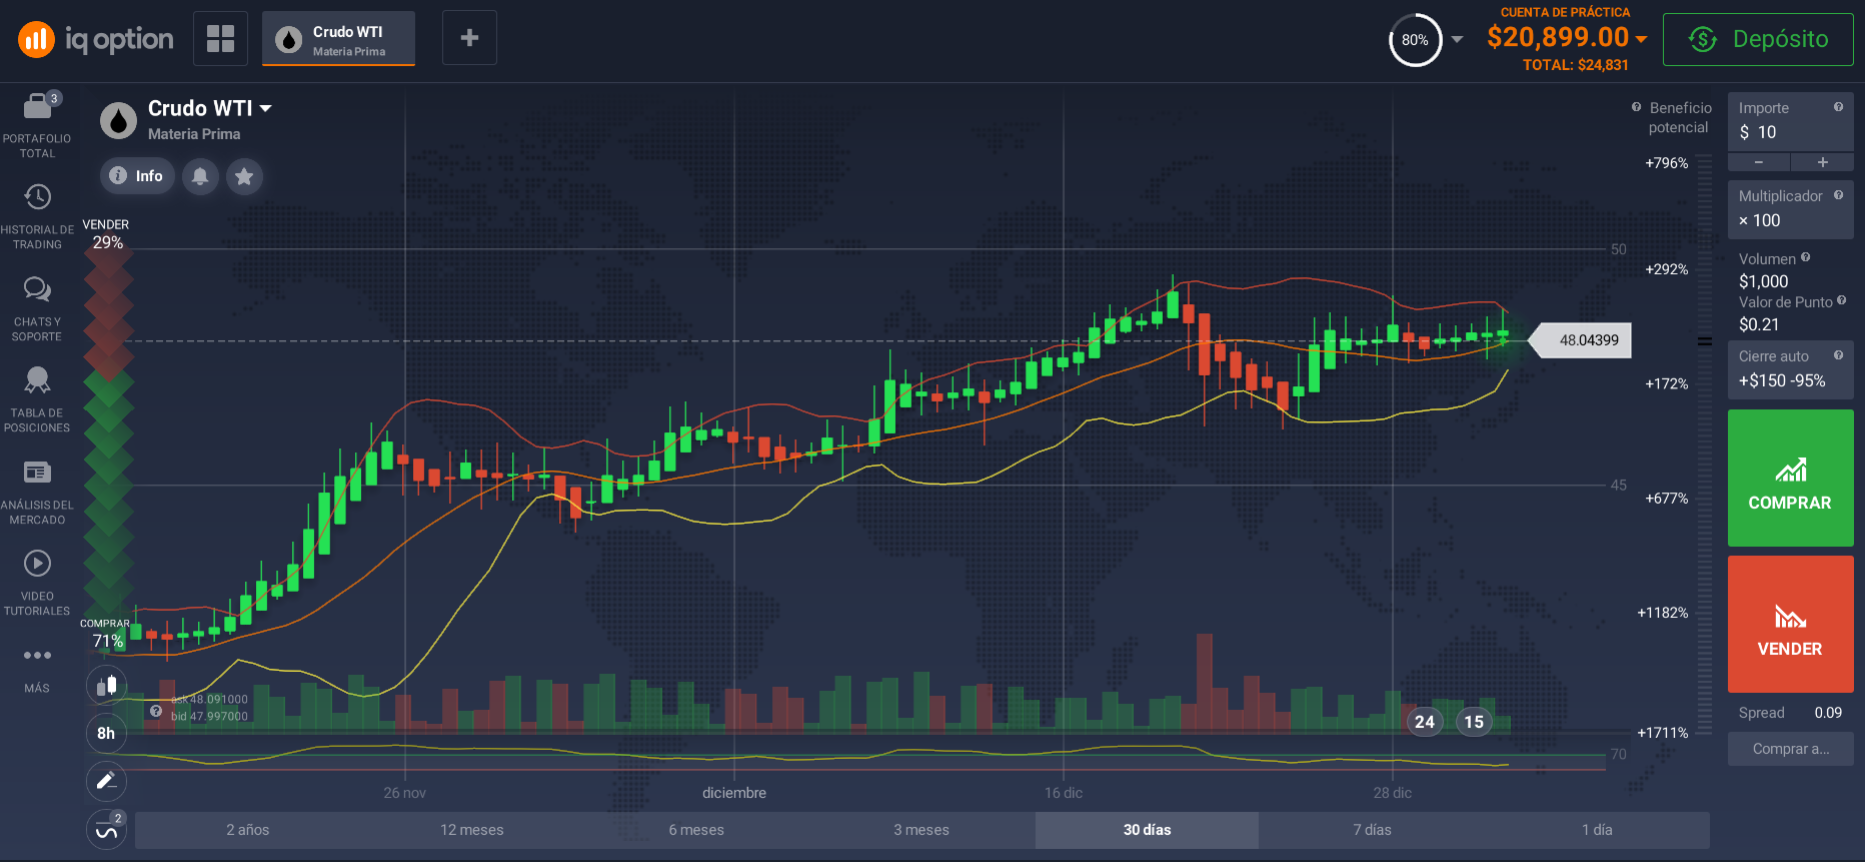Open the Multiplicador x100 selector

coord(1790,209)
